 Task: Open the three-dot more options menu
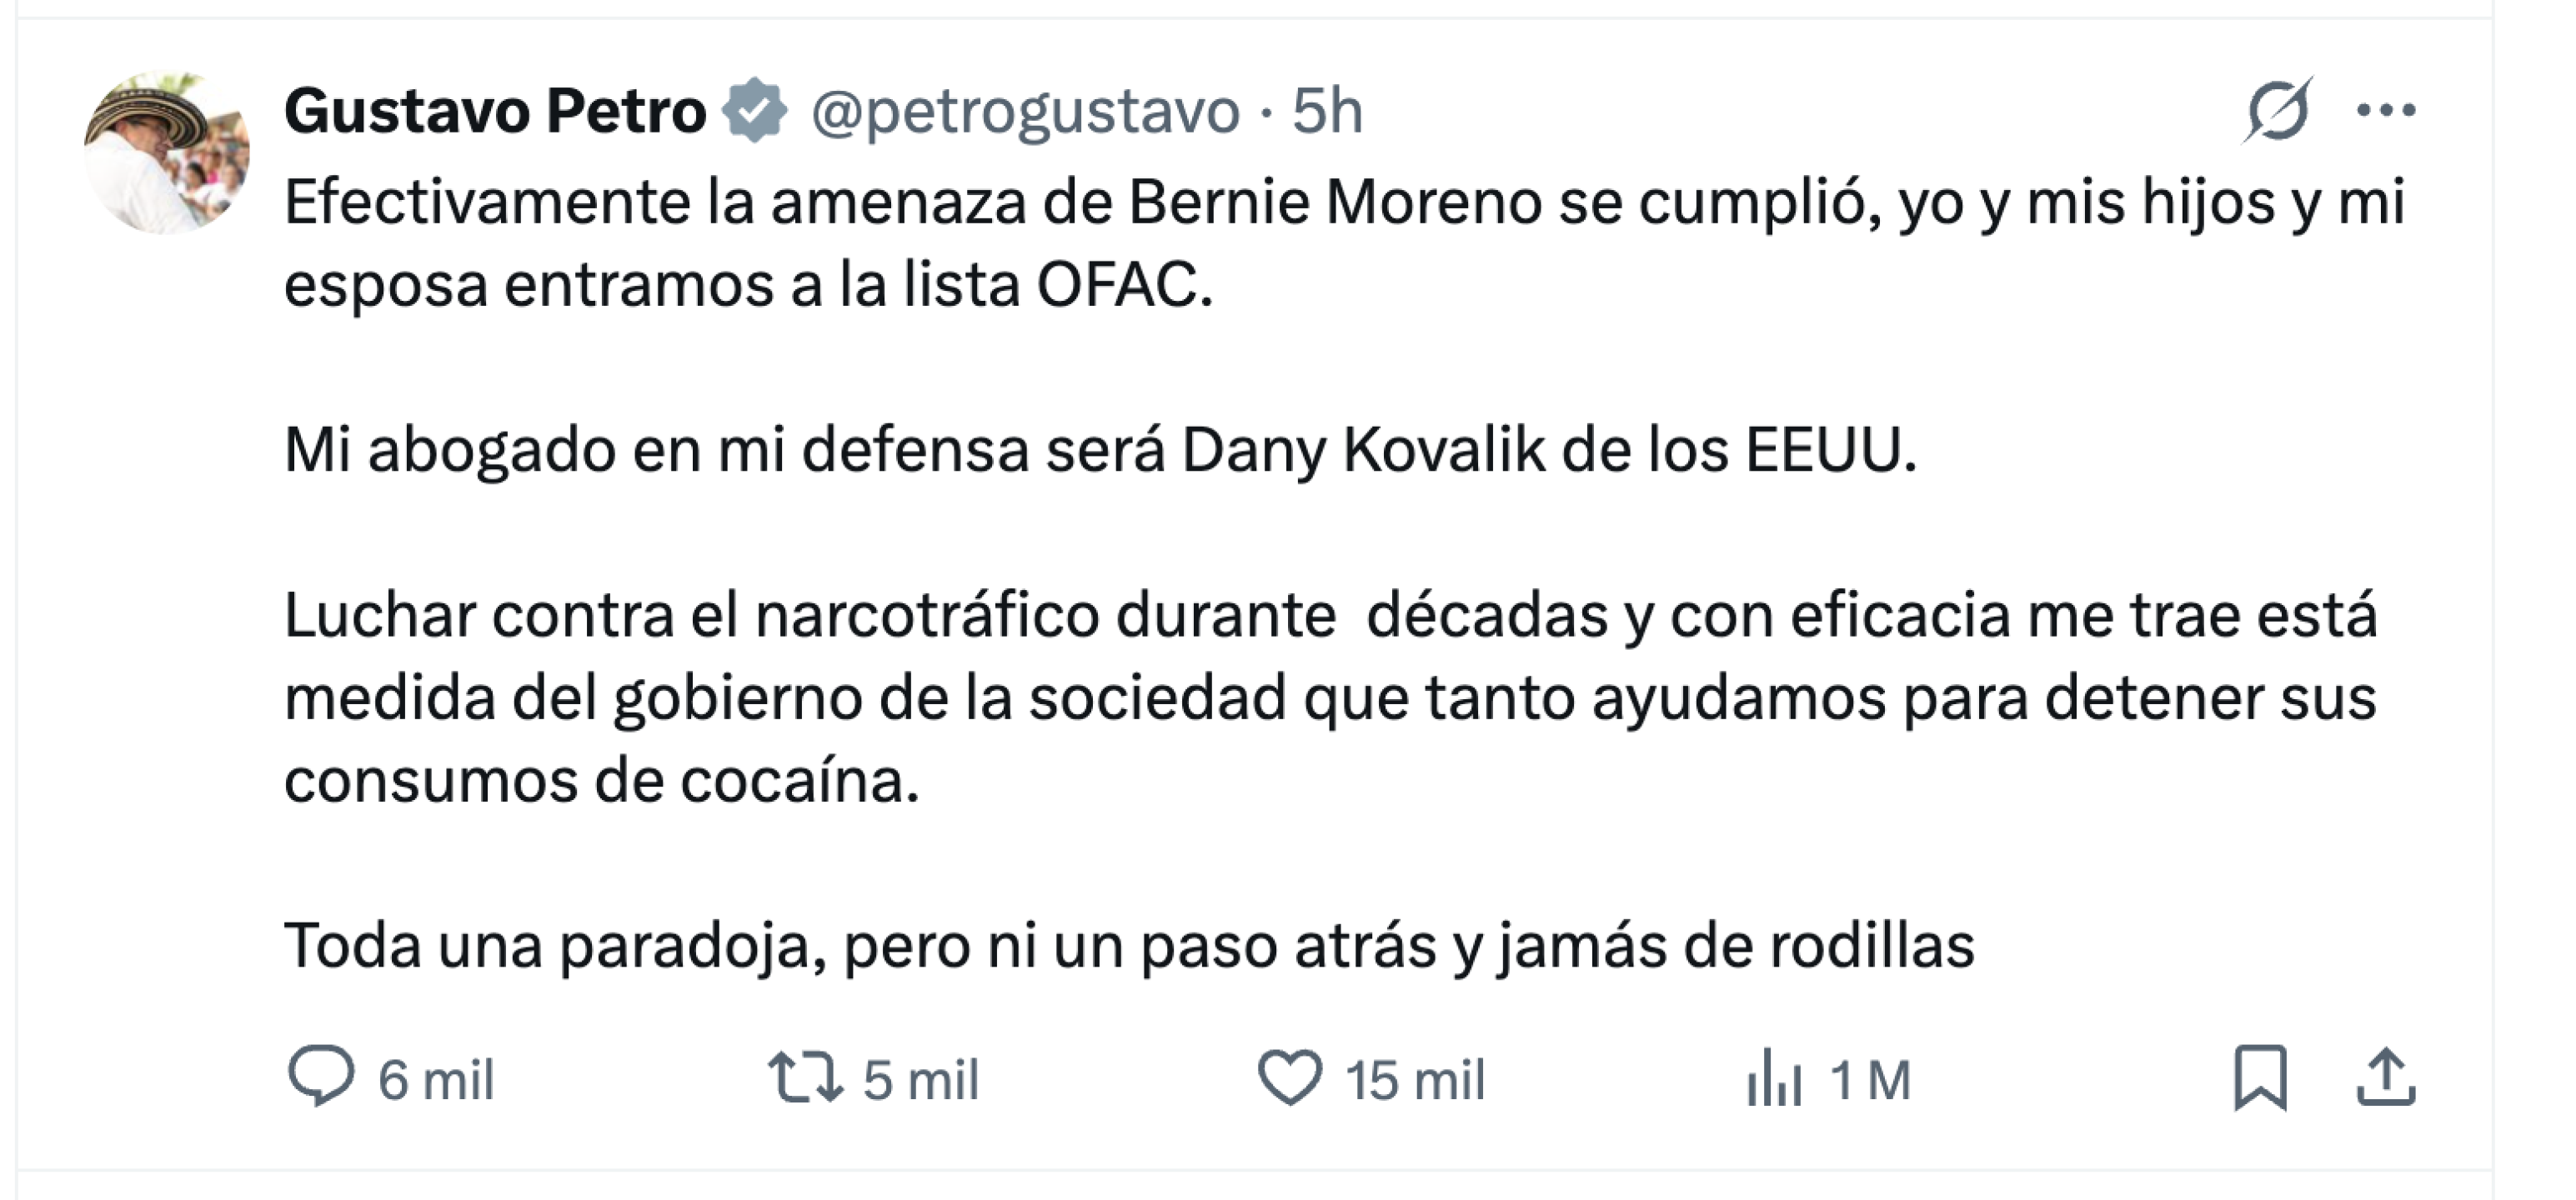tap(2386, 110)
